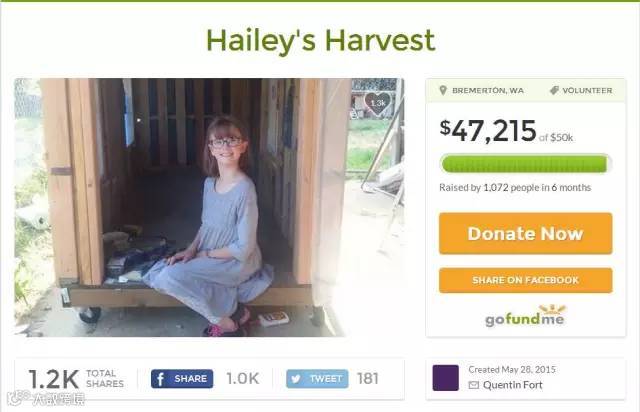Click the 1.2K total shares counter

[x=76, y=379]
